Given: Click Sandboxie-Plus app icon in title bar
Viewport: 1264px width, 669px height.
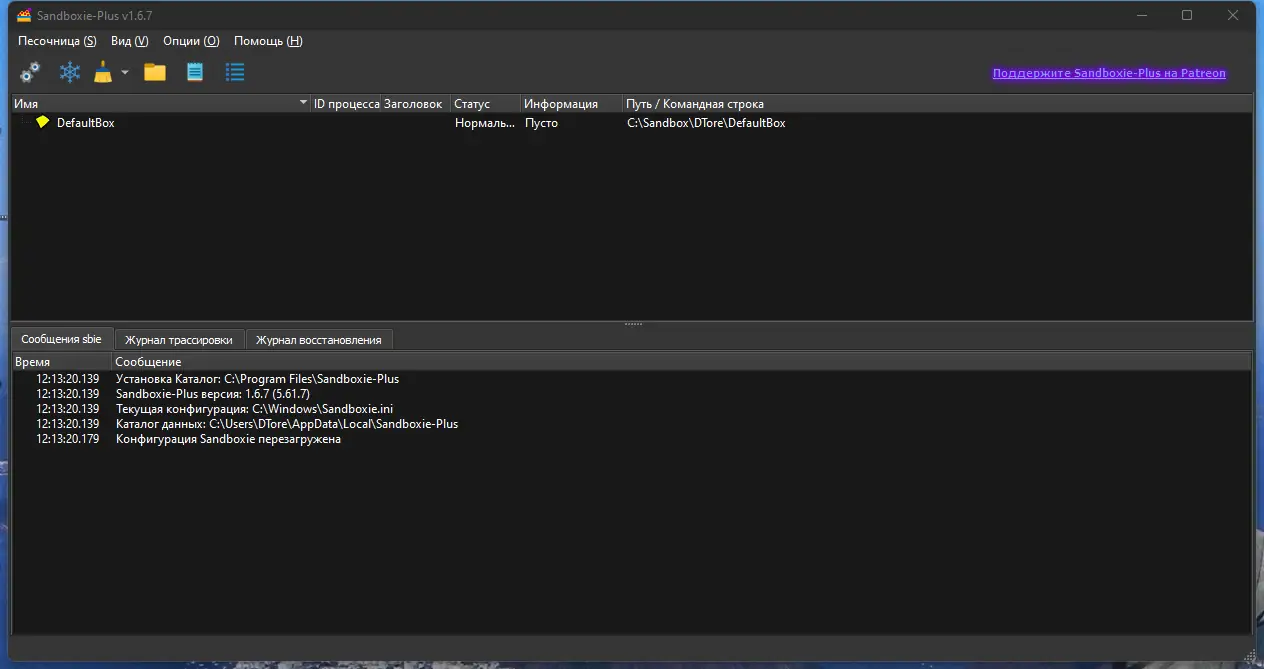Looking at the screenshot, I should (24, 15).
